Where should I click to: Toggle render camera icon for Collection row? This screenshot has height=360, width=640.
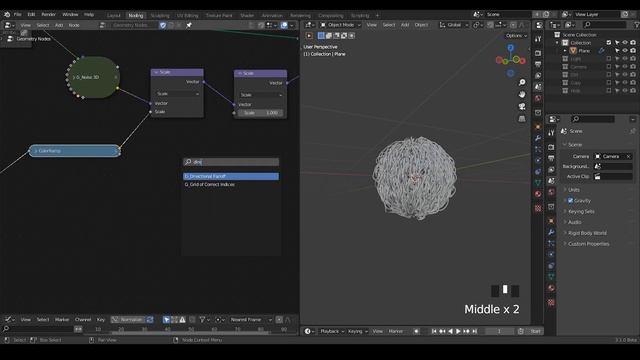(x=633, y=42)
